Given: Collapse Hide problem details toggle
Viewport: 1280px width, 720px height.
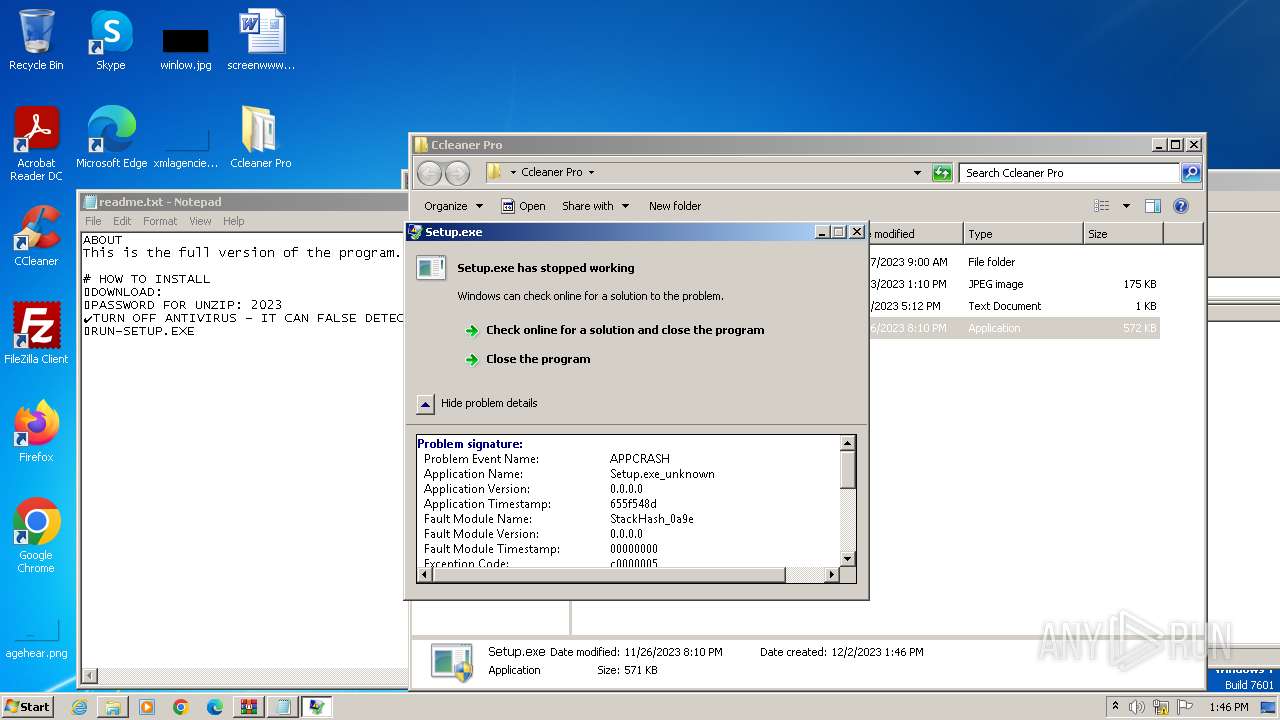Looking at the screenshot, I should tap(477, 403).
